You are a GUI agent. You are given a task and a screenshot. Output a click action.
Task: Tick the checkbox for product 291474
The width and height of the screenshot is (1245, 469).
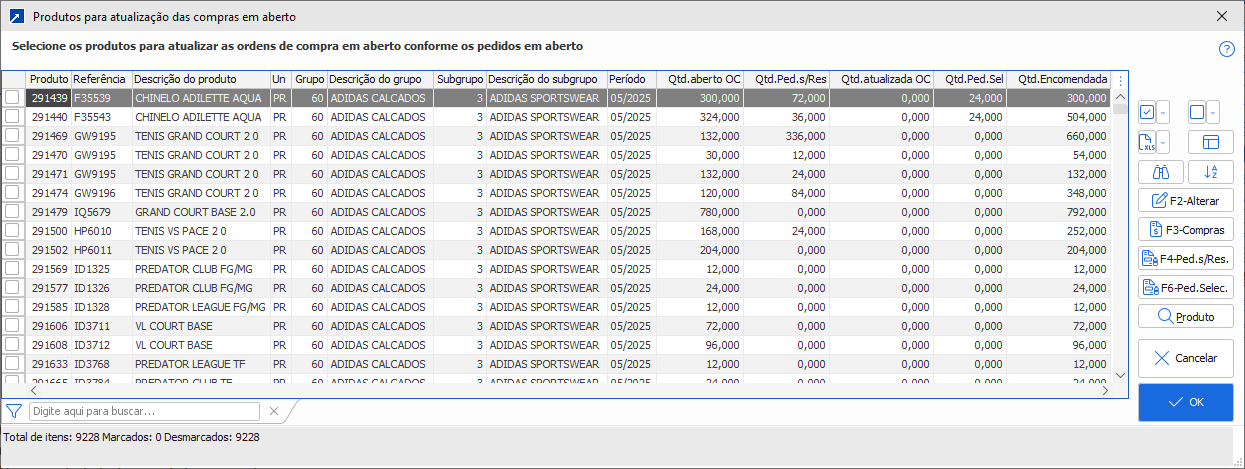pos(12,193)
